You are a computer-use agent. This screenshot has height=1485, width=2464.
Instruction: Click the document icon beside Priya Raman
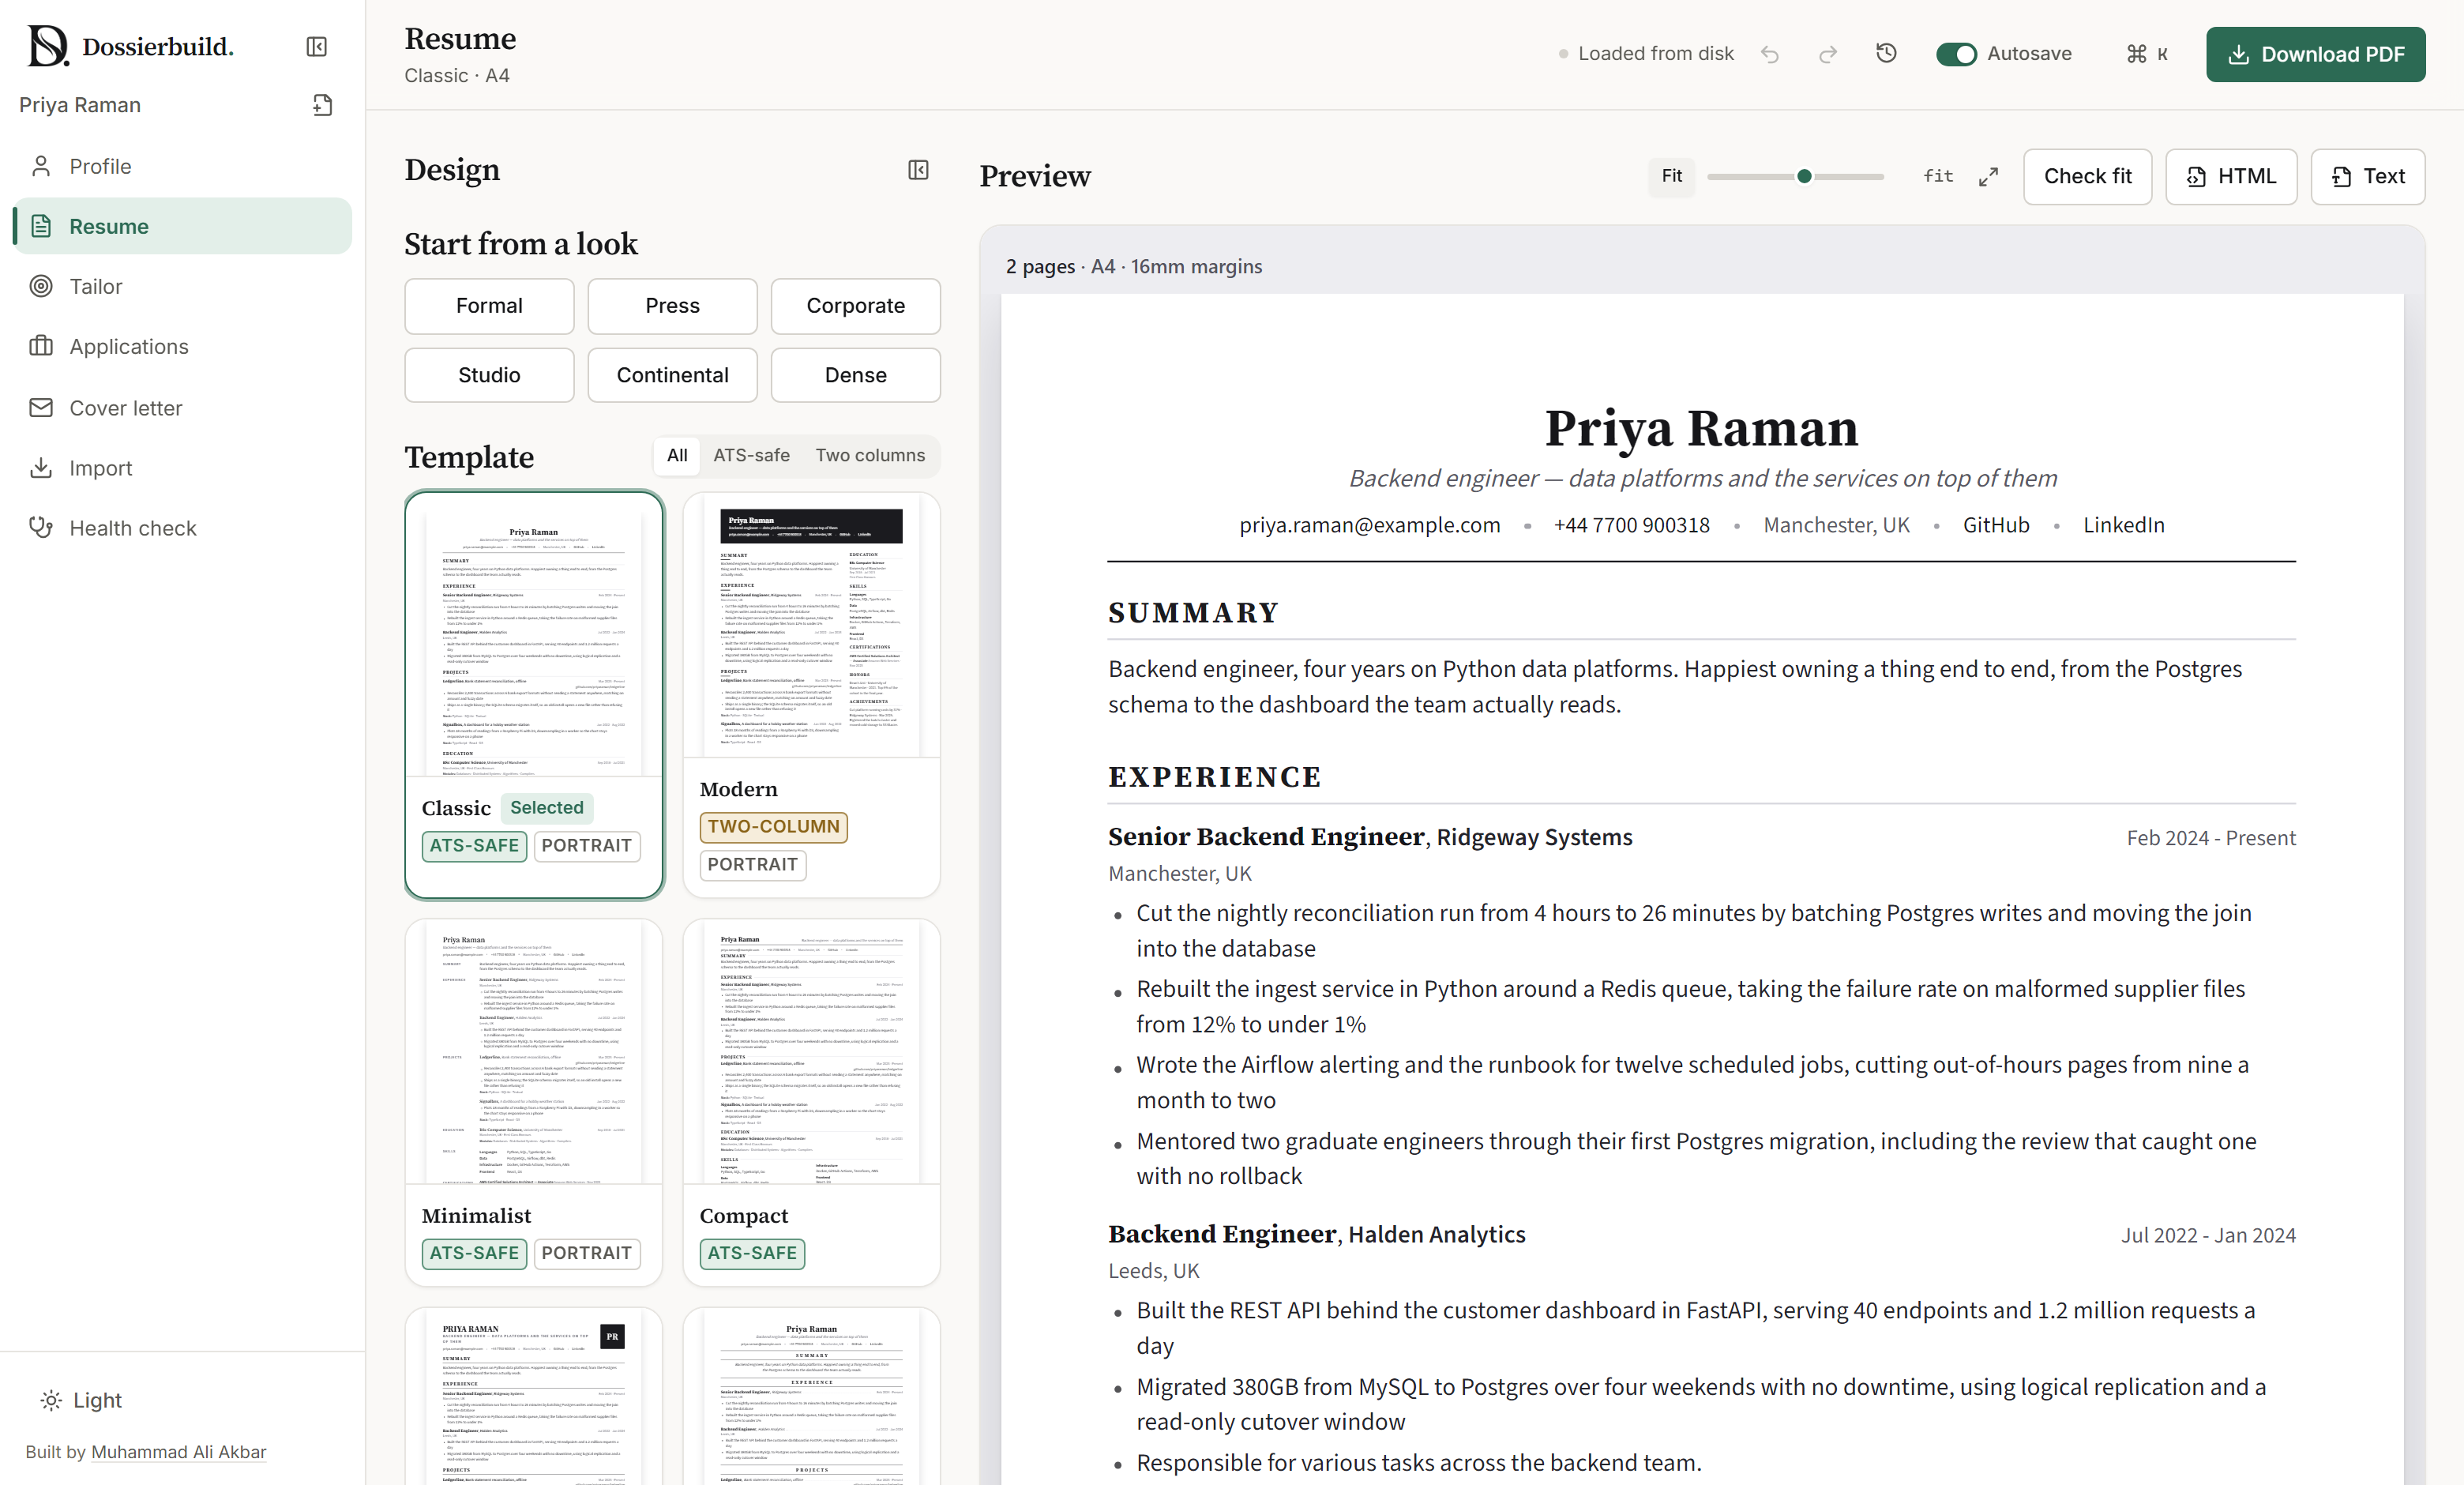[x=322, y=105]
